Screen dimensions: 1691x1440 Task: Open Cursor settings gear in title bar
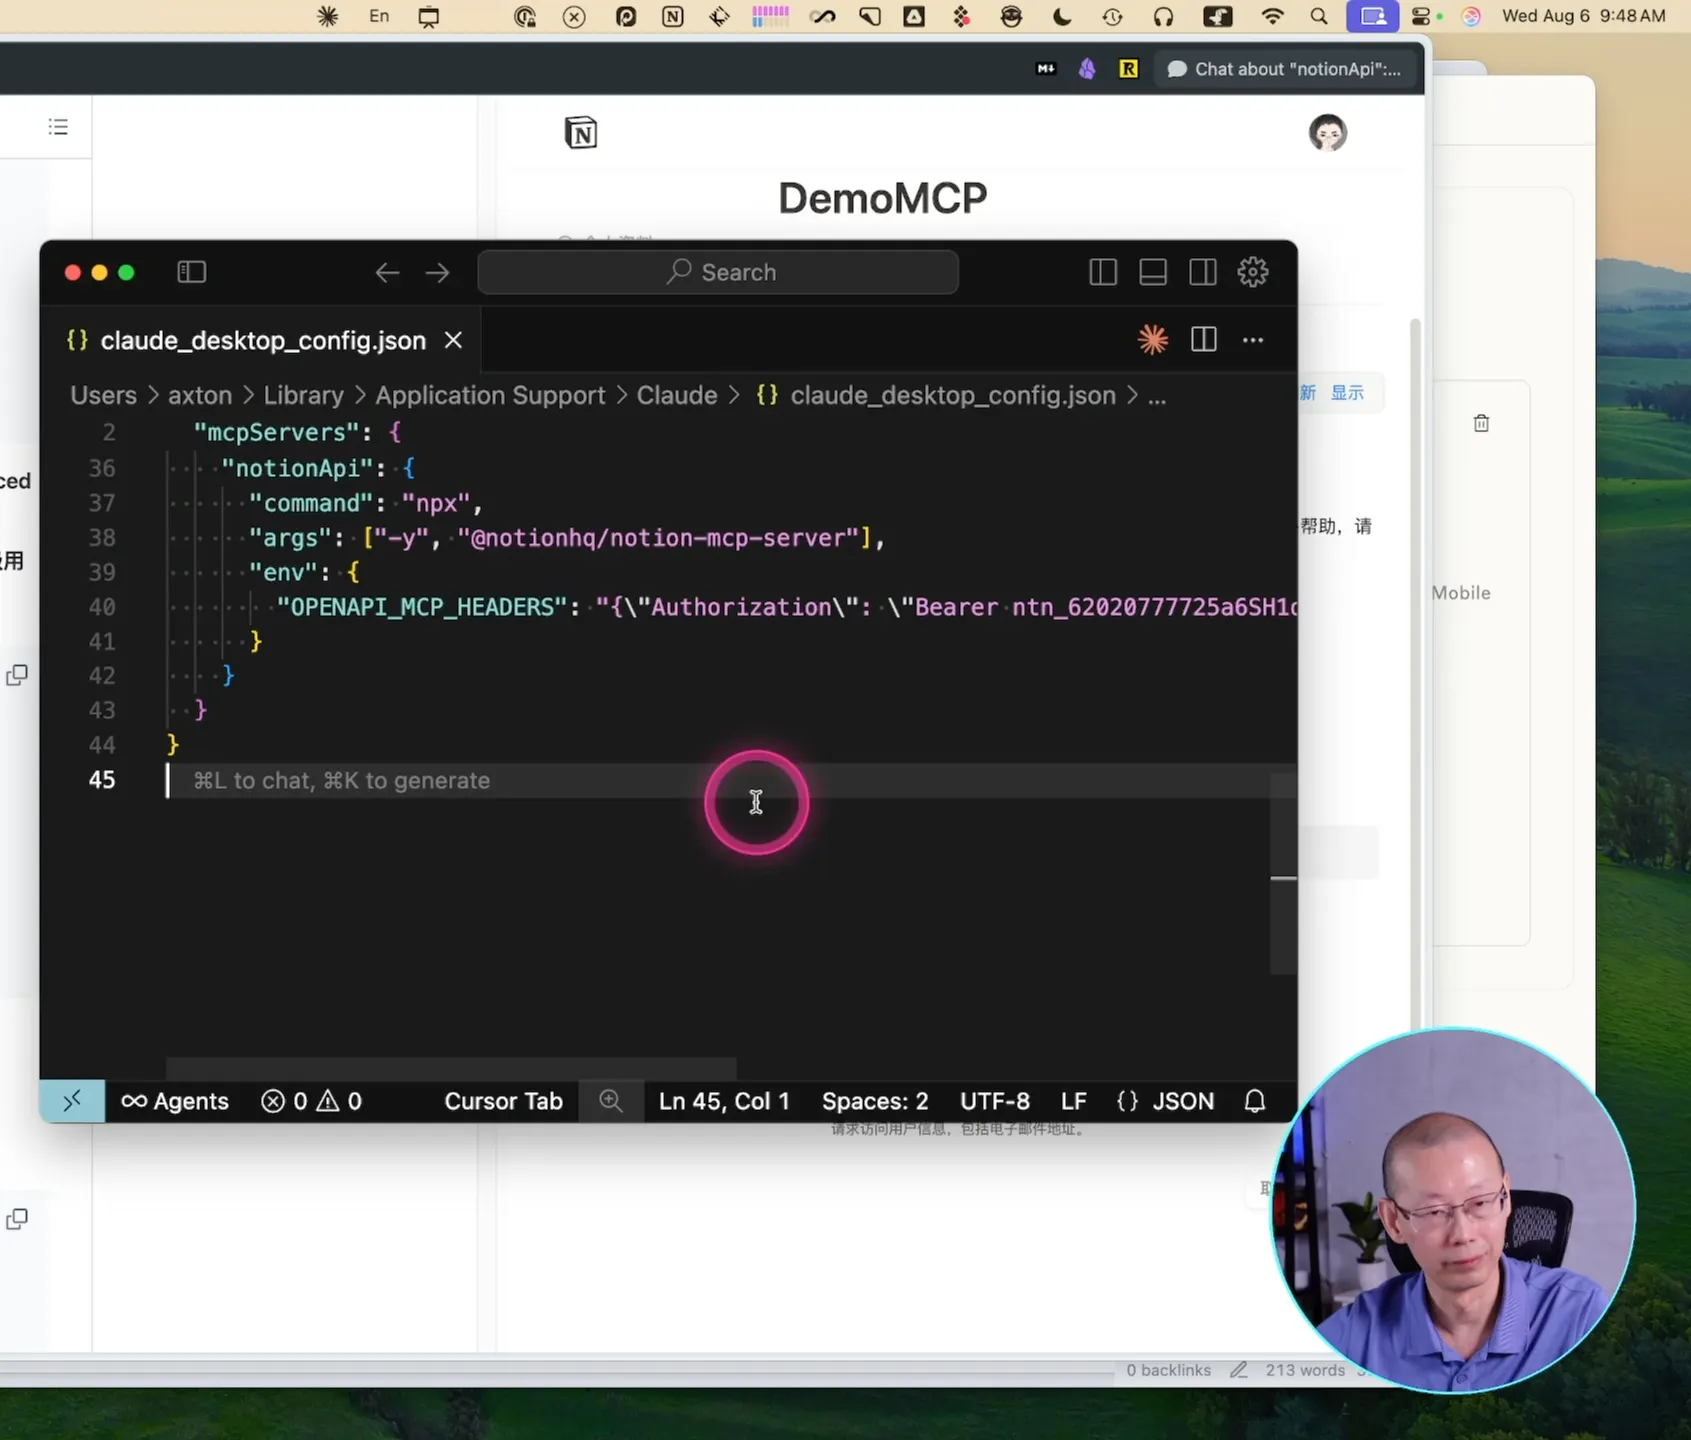pos(1253,272)
